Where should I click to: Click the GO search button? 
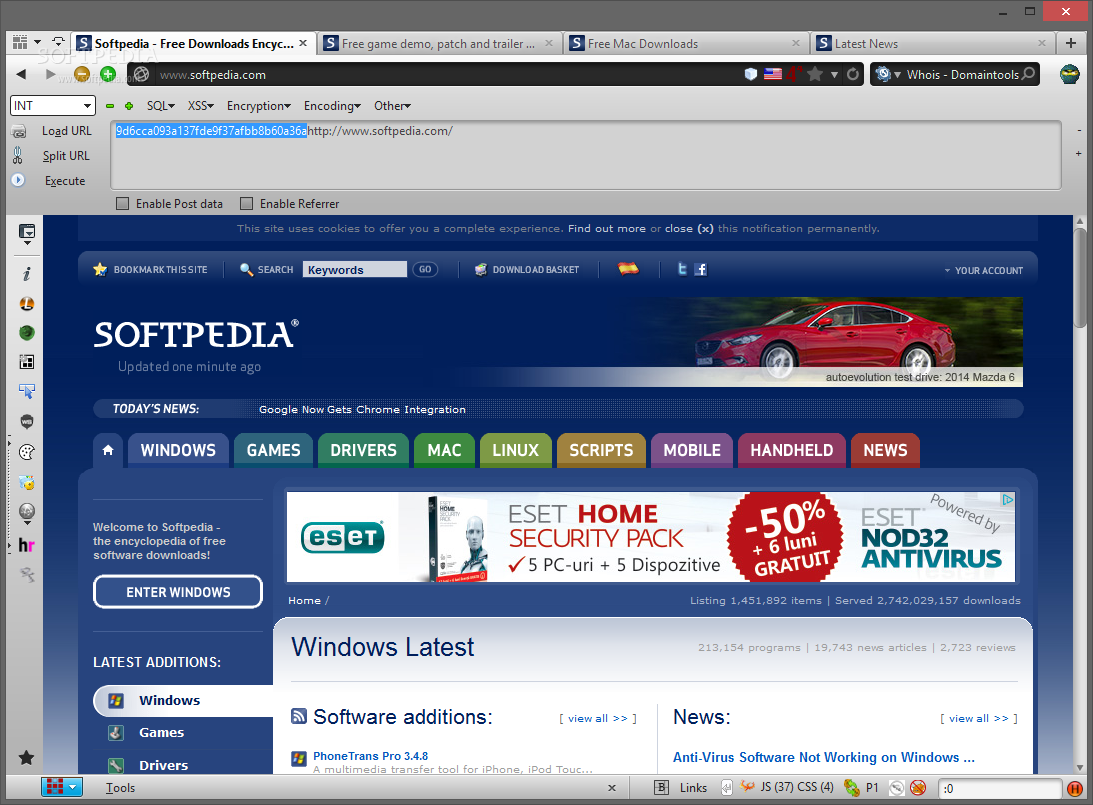coord(425,269)
